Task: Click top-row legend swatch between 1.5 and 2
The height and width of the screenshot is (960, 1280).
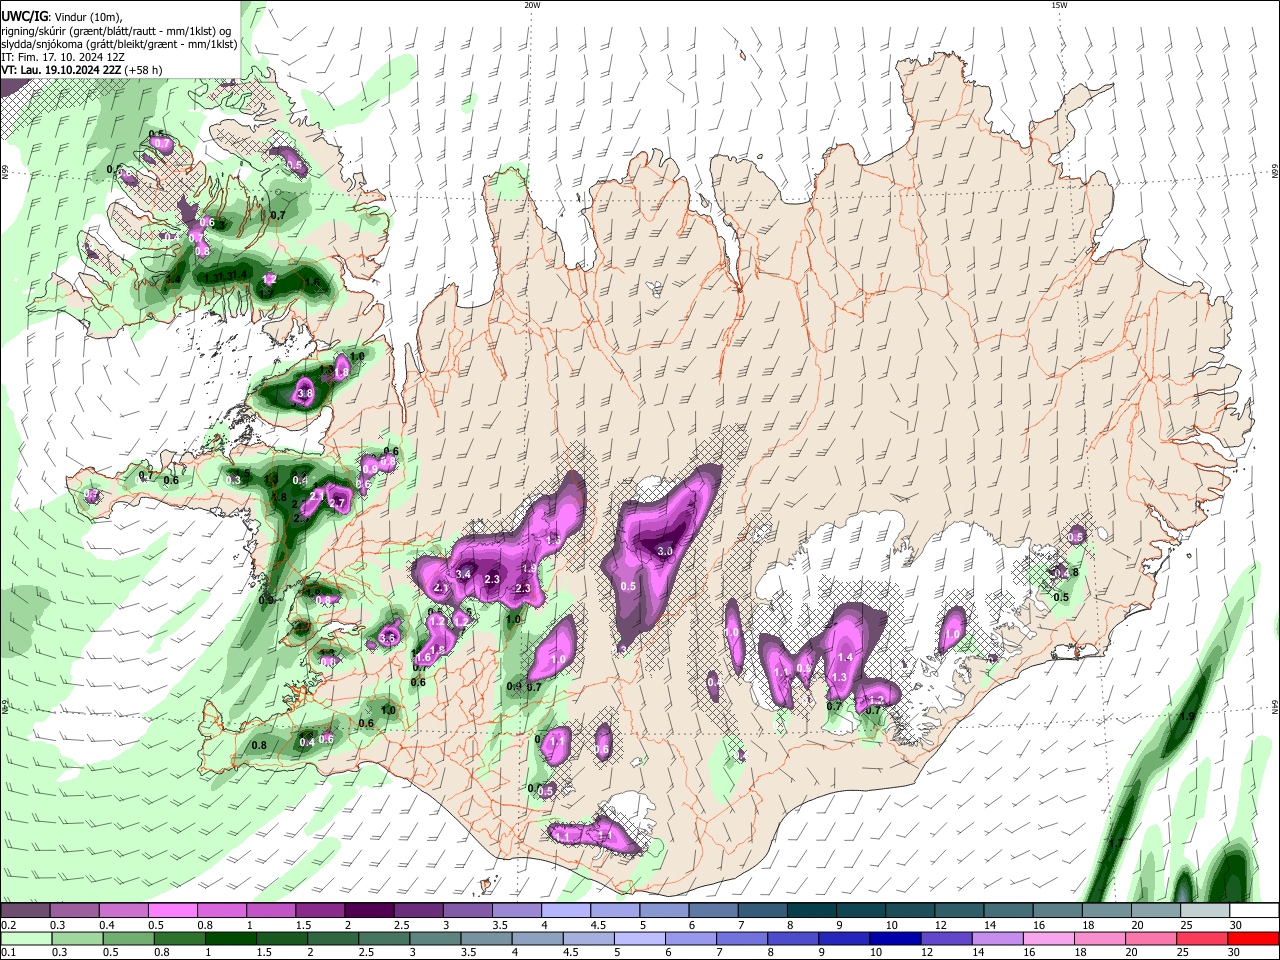Action: tap(320, 911)
